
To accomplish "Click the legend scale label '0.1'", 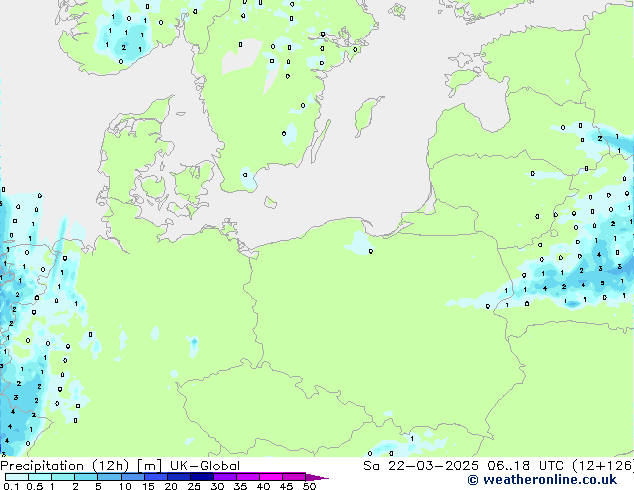I will point(11,486).
